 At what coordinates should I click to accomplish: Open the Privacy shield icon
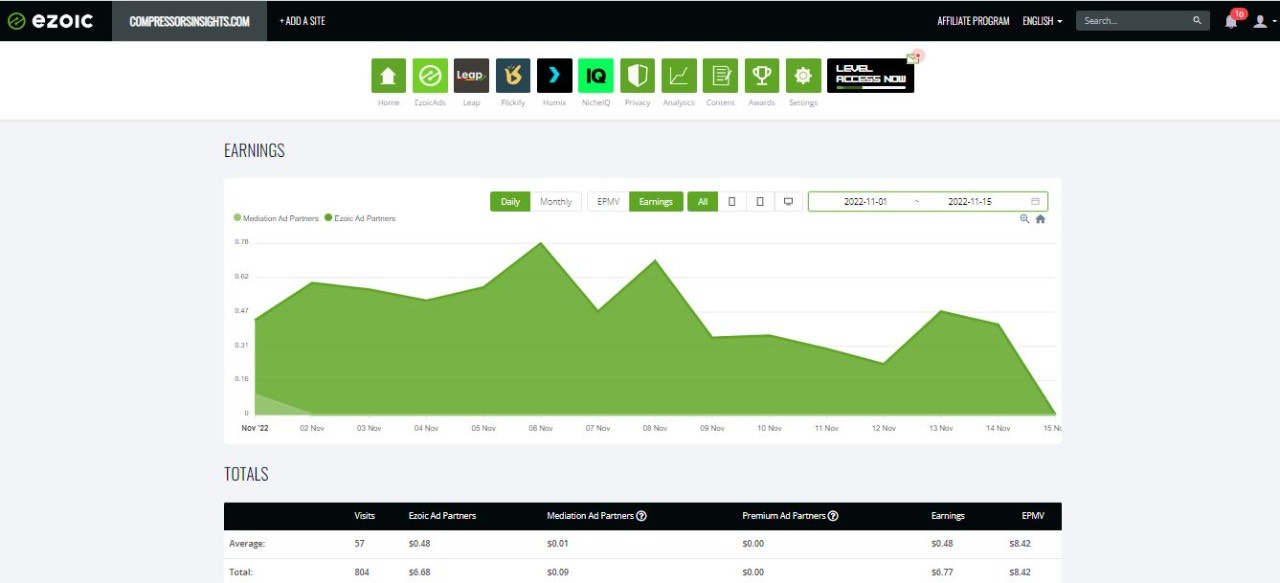click(637, 75)
